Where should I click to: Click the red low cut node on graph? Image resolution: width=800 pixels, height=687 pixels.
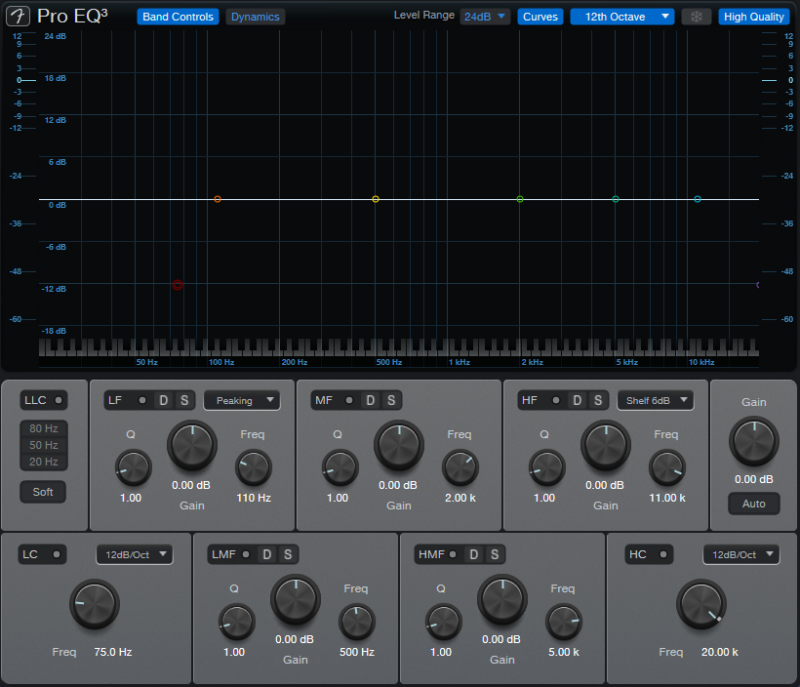click(178, 285)
